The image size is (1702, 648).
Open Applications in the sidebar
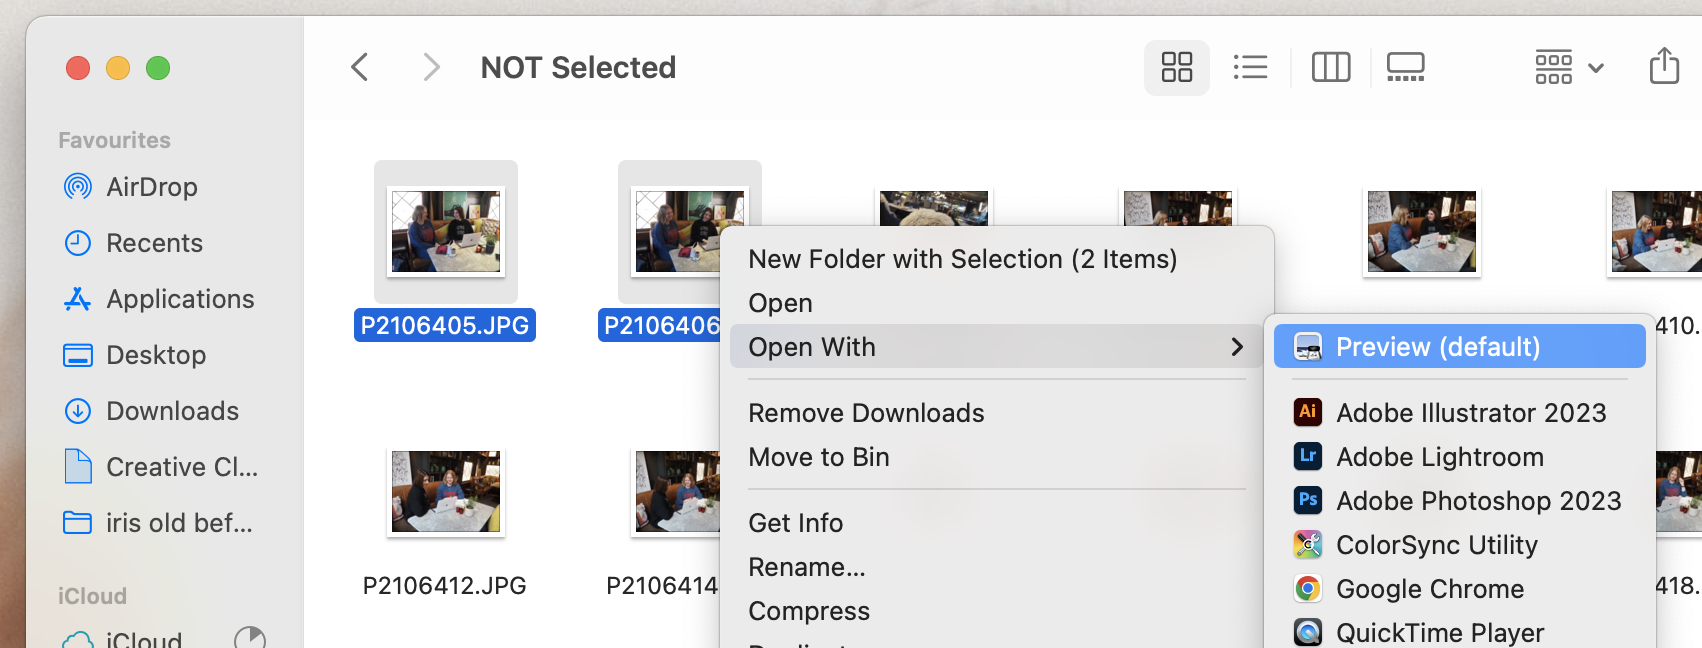[x=180, y=298]
